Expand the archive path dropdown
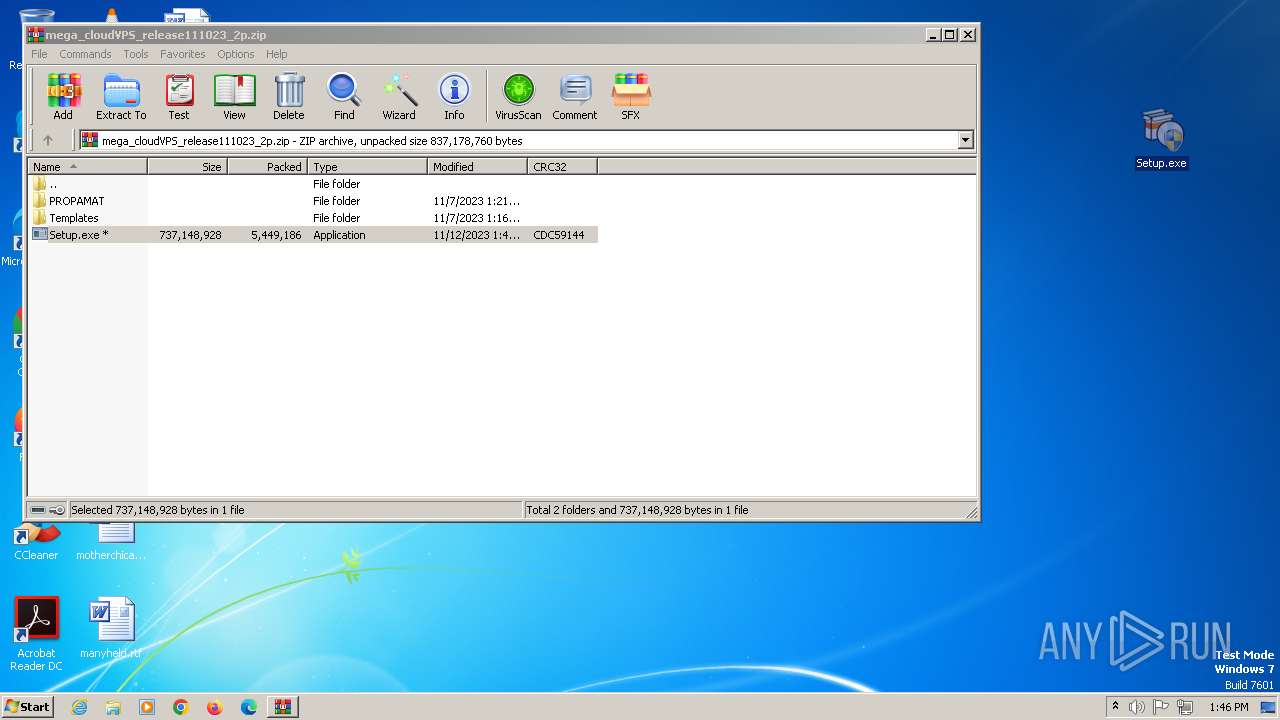Viewport: 1280px width, 720px height. pos(966,141)
